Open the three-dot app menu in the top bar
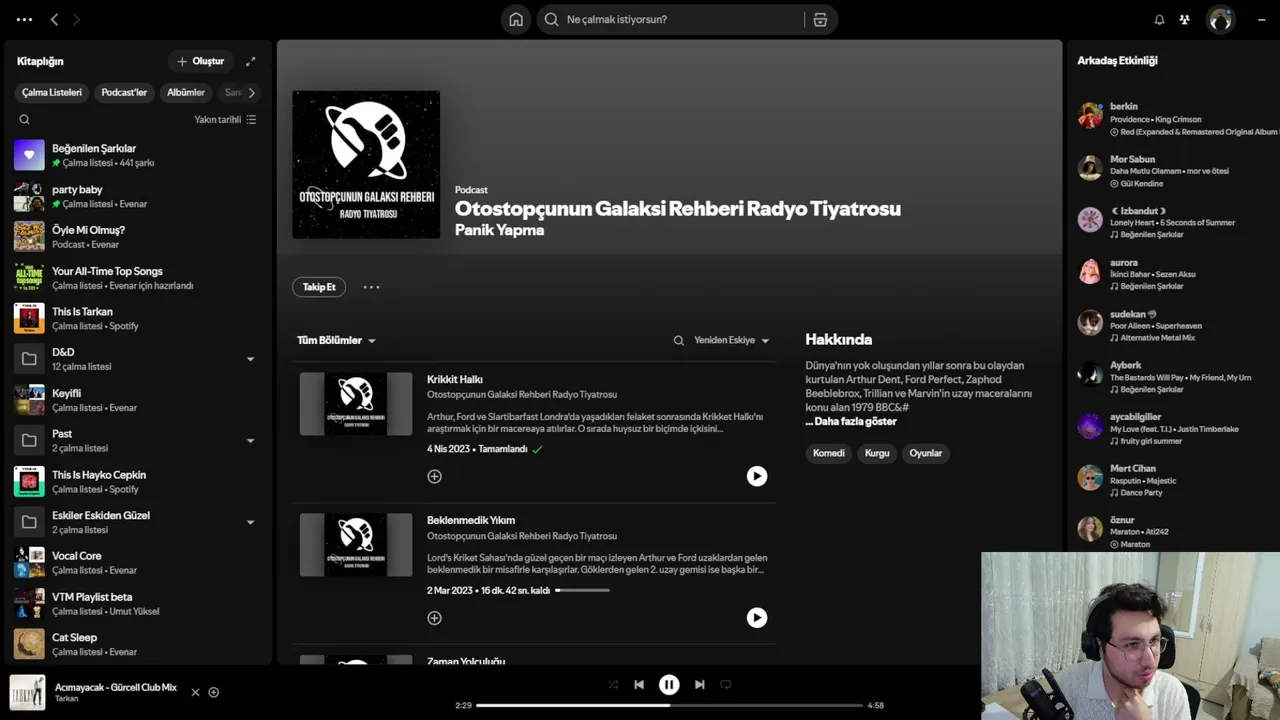This screenshot has height=720, width=1280. point(24,19)
